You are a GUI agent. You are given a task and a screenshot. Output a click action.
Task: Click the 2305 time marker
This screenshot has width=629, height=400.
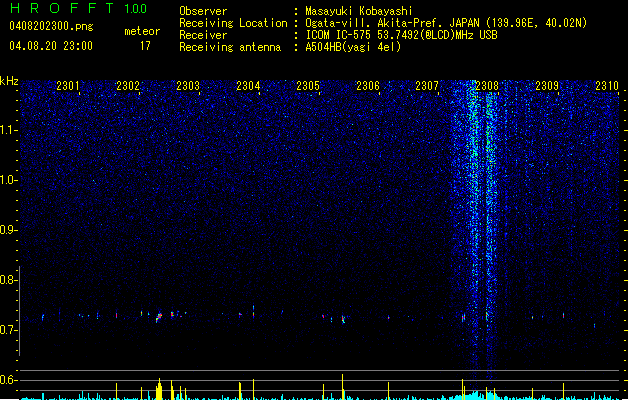coord(308,86)
